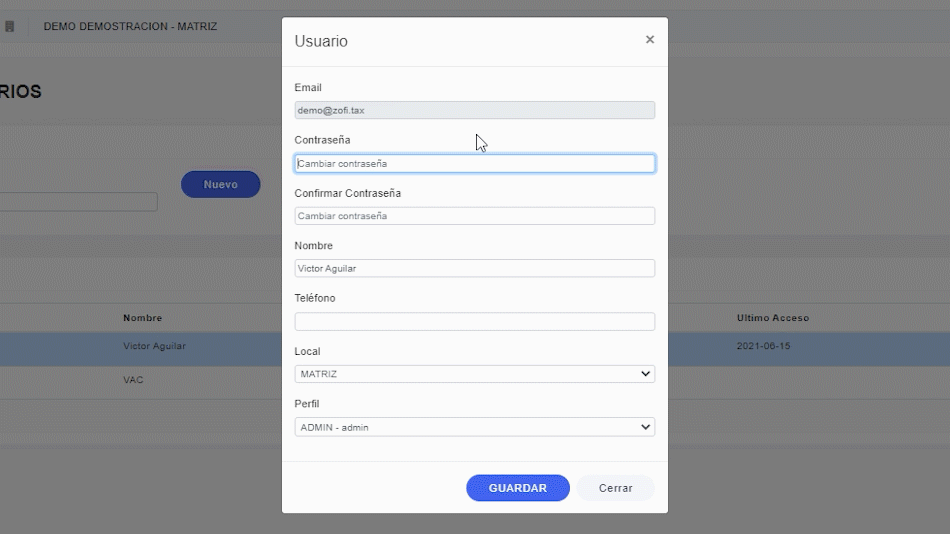Select the Victor Aguilar row in the table
This screenshot has height=534, width=950.
(154, 347)
